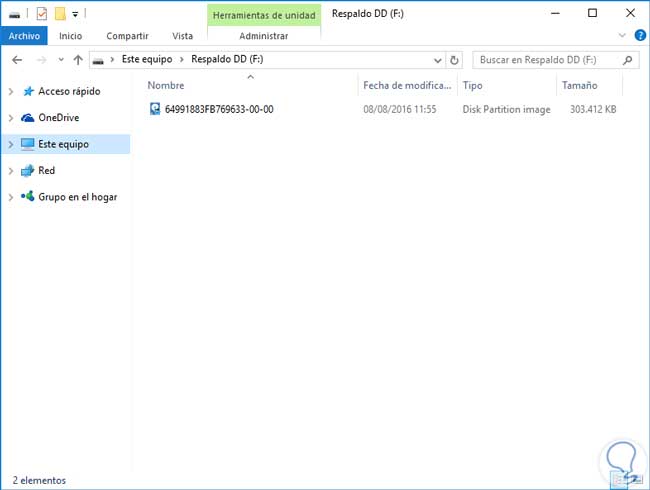Expand the ribbon with the chevron
650x490 pixels.
[x=622, y=36]
